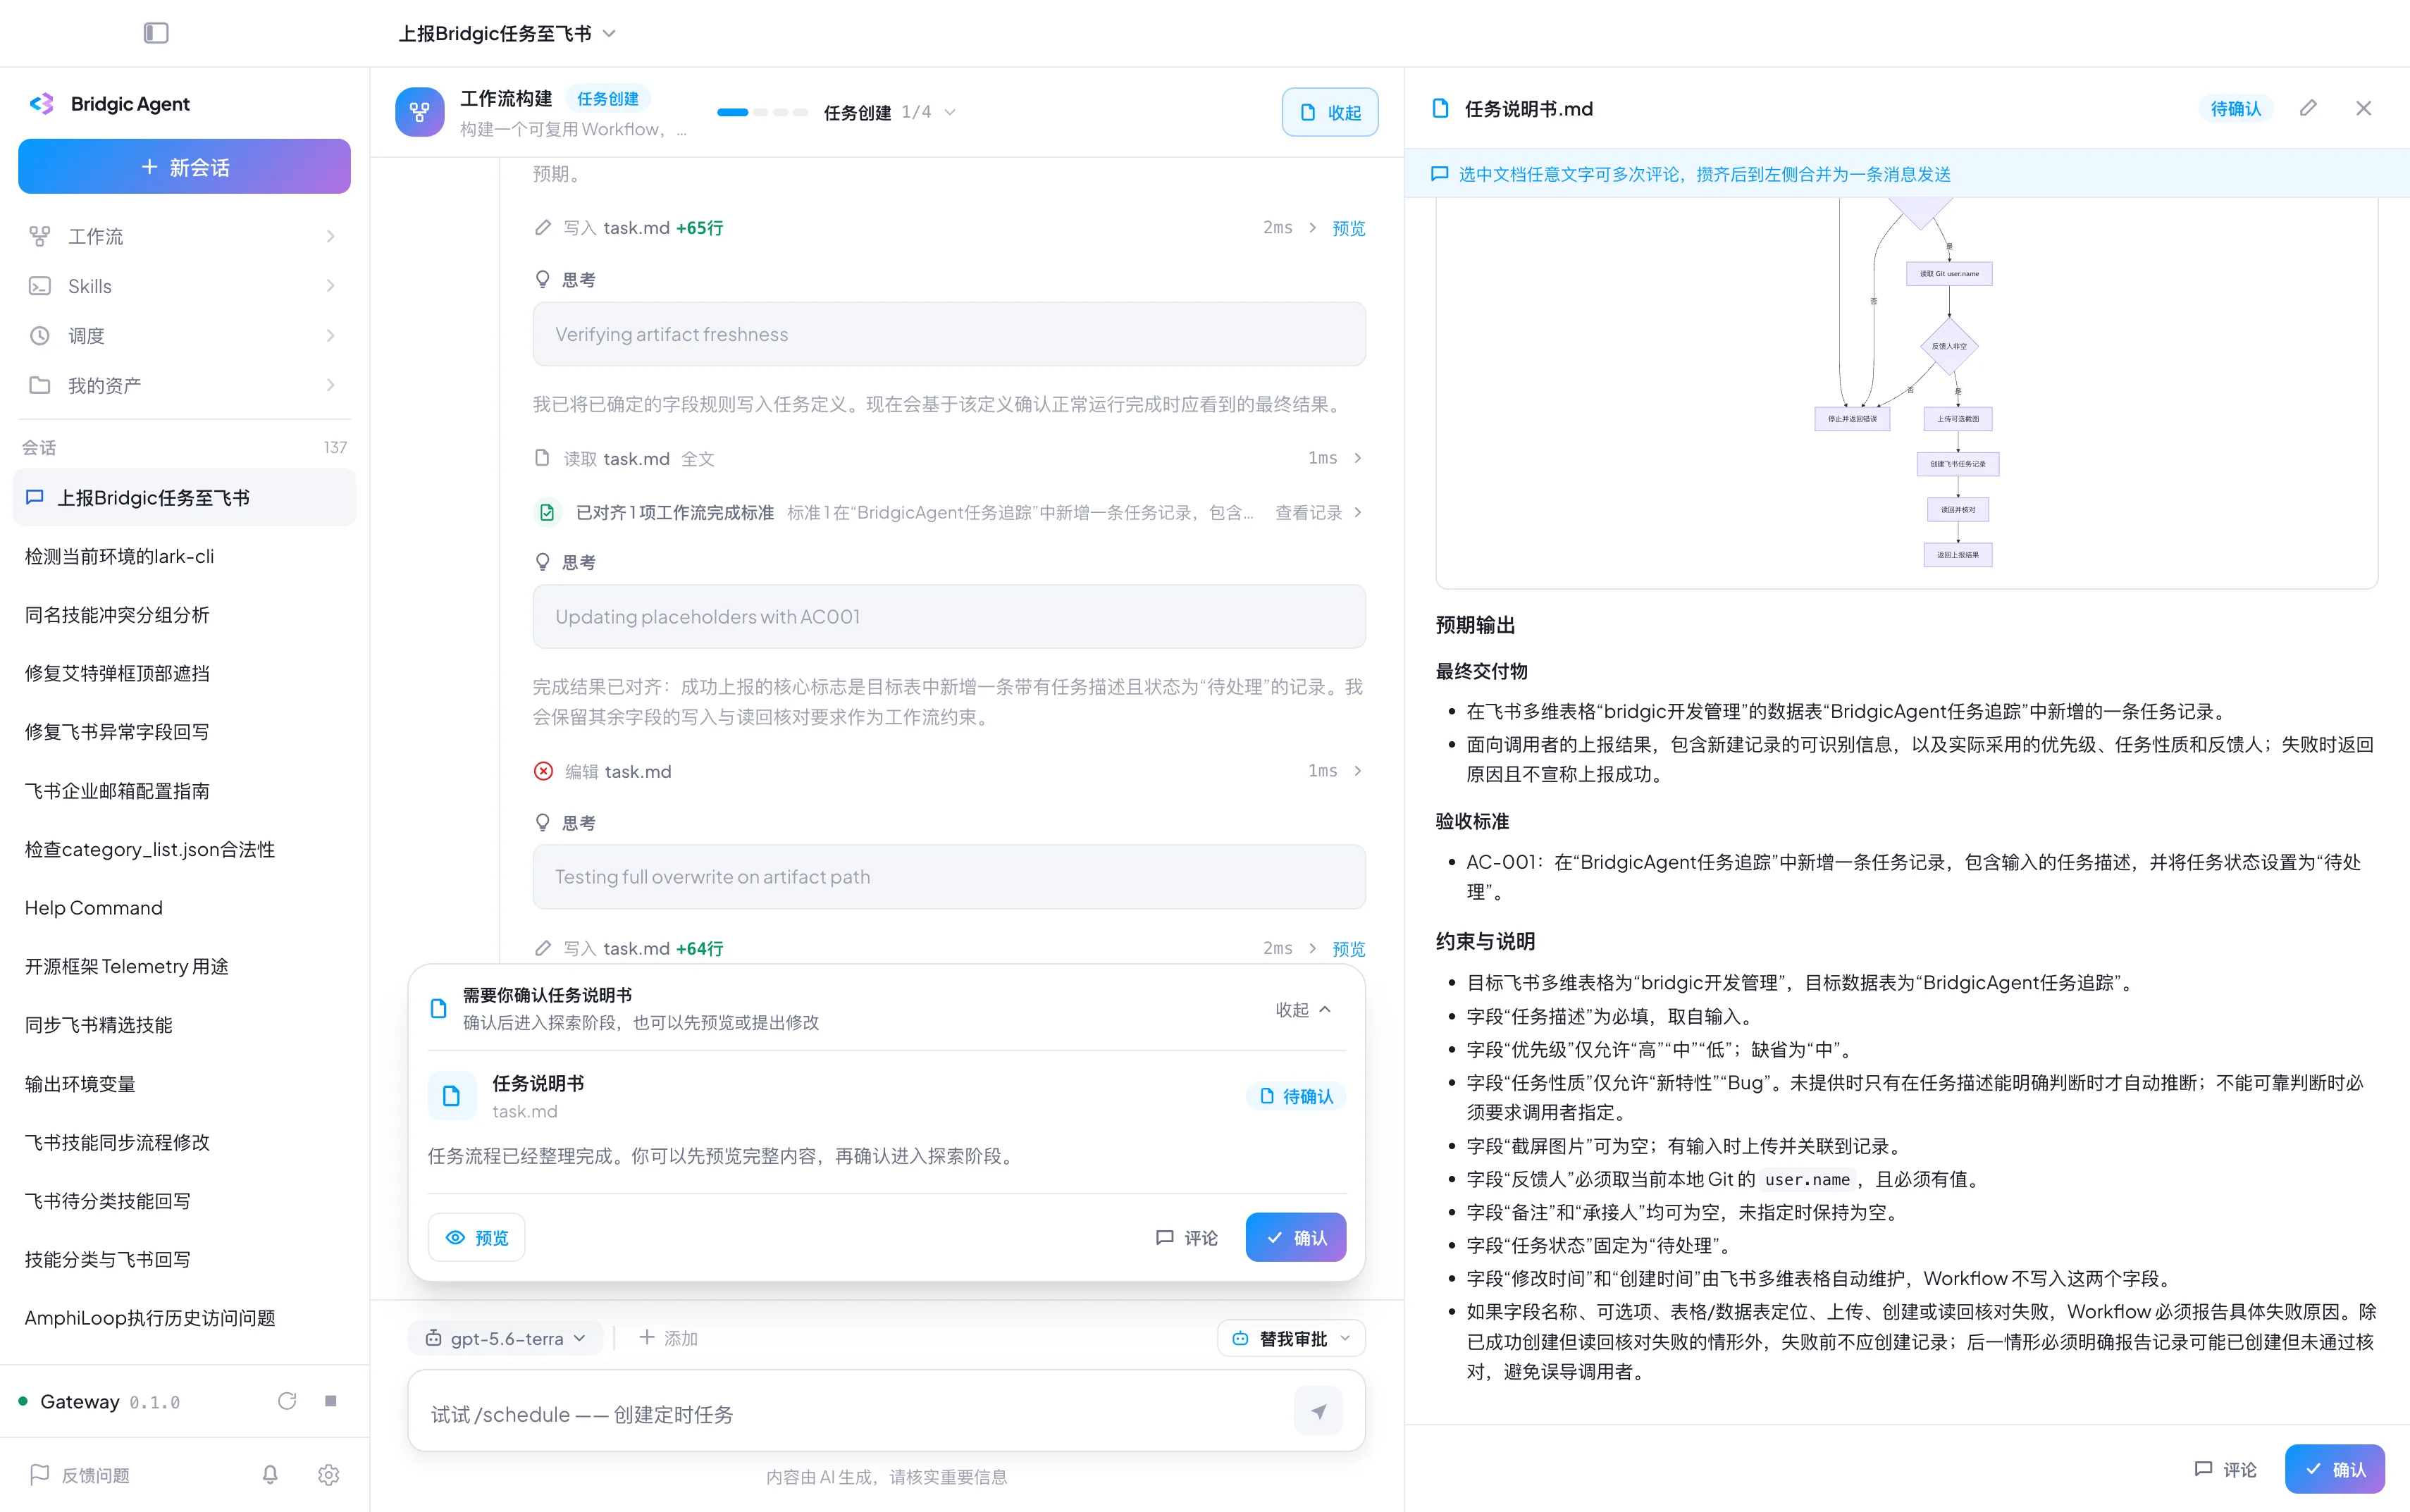Click 确认 at document panel bottom

click(2334, 1469)
